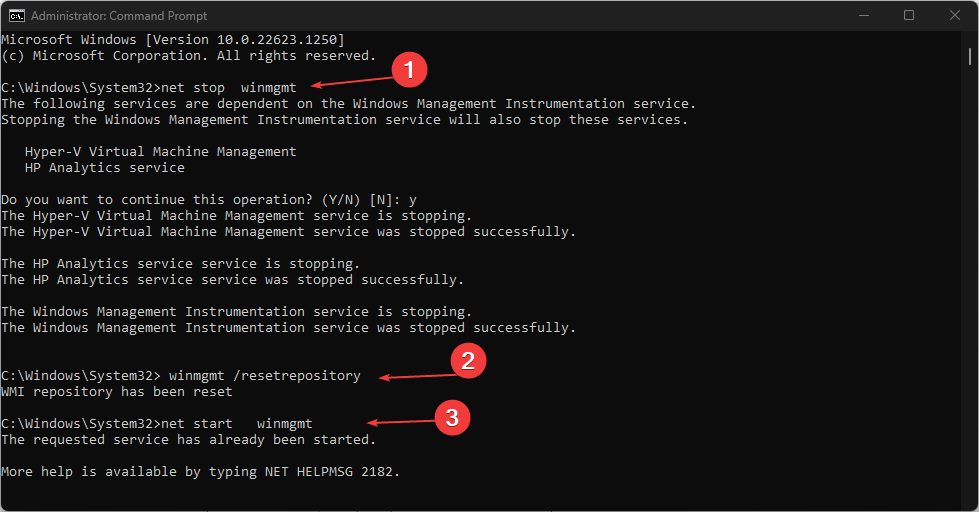Screen dimensions: 979x512
Task: Click the continue operation (Y/N) prompt line
Action: tap(209, 200)
